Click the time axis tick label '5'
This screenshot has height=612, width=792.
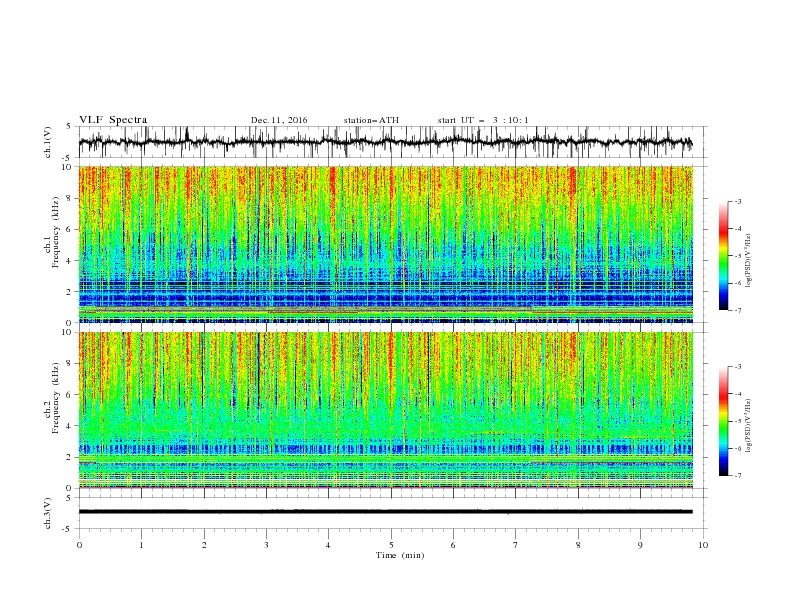(391, 545)
